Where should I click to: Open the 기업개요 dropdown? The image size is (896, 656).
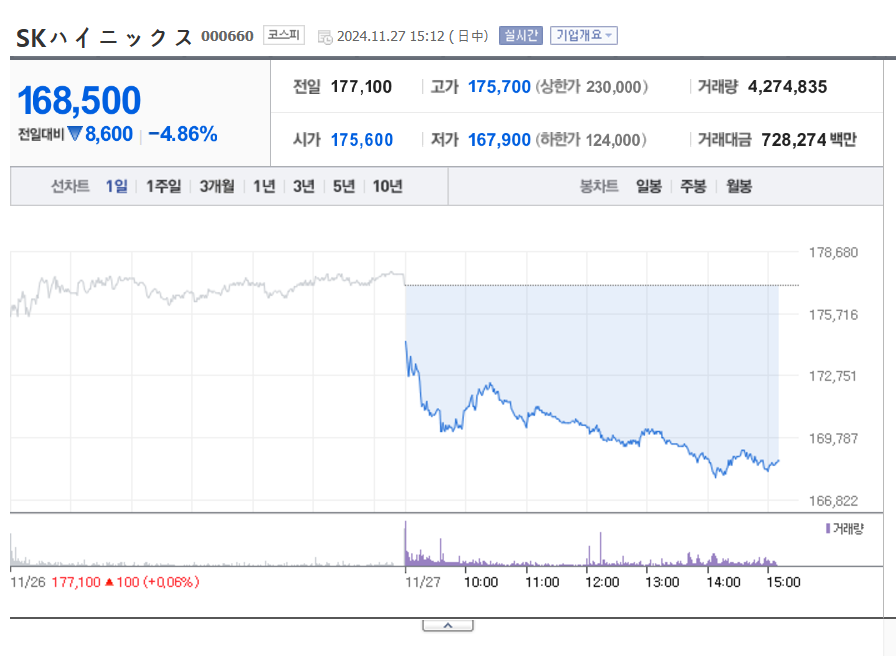(583, 35)
